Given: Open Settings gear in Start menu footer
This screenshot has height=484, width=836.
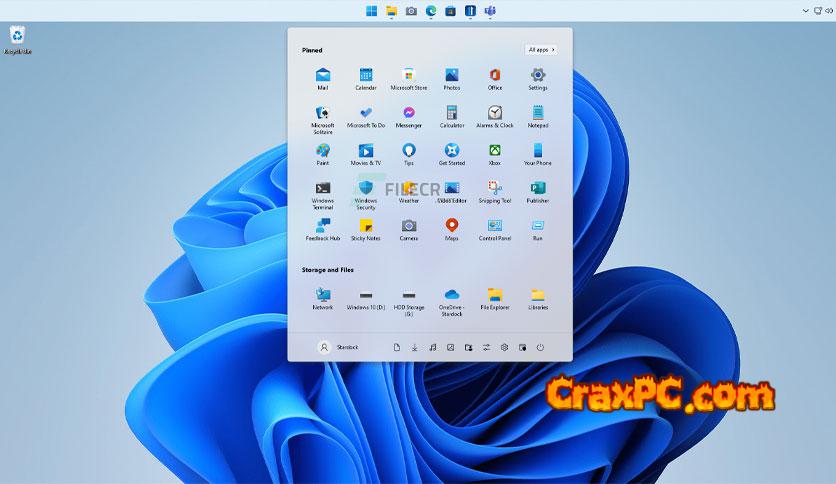Looking at the screenshot, I should 504,347.
